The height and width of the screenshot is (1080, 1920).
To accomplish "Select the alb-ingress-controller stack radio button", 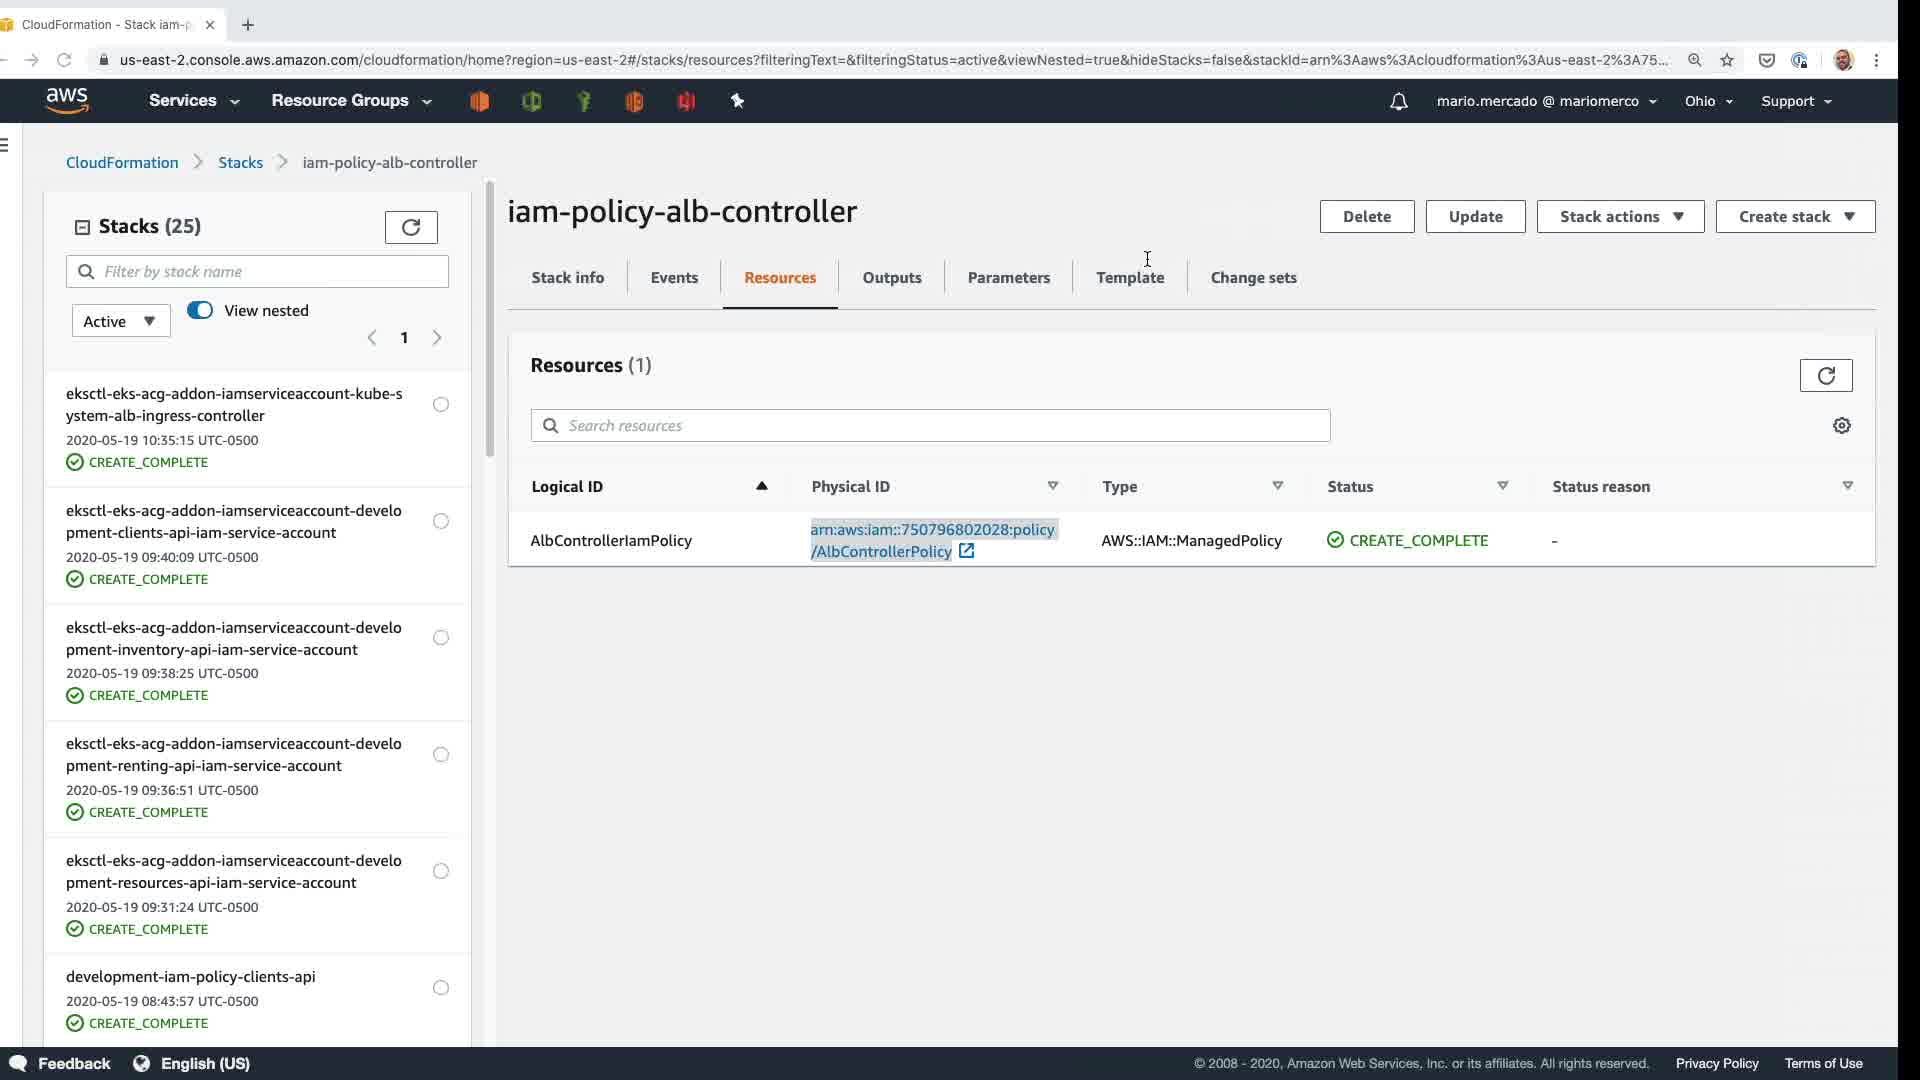I will point(440,404).
